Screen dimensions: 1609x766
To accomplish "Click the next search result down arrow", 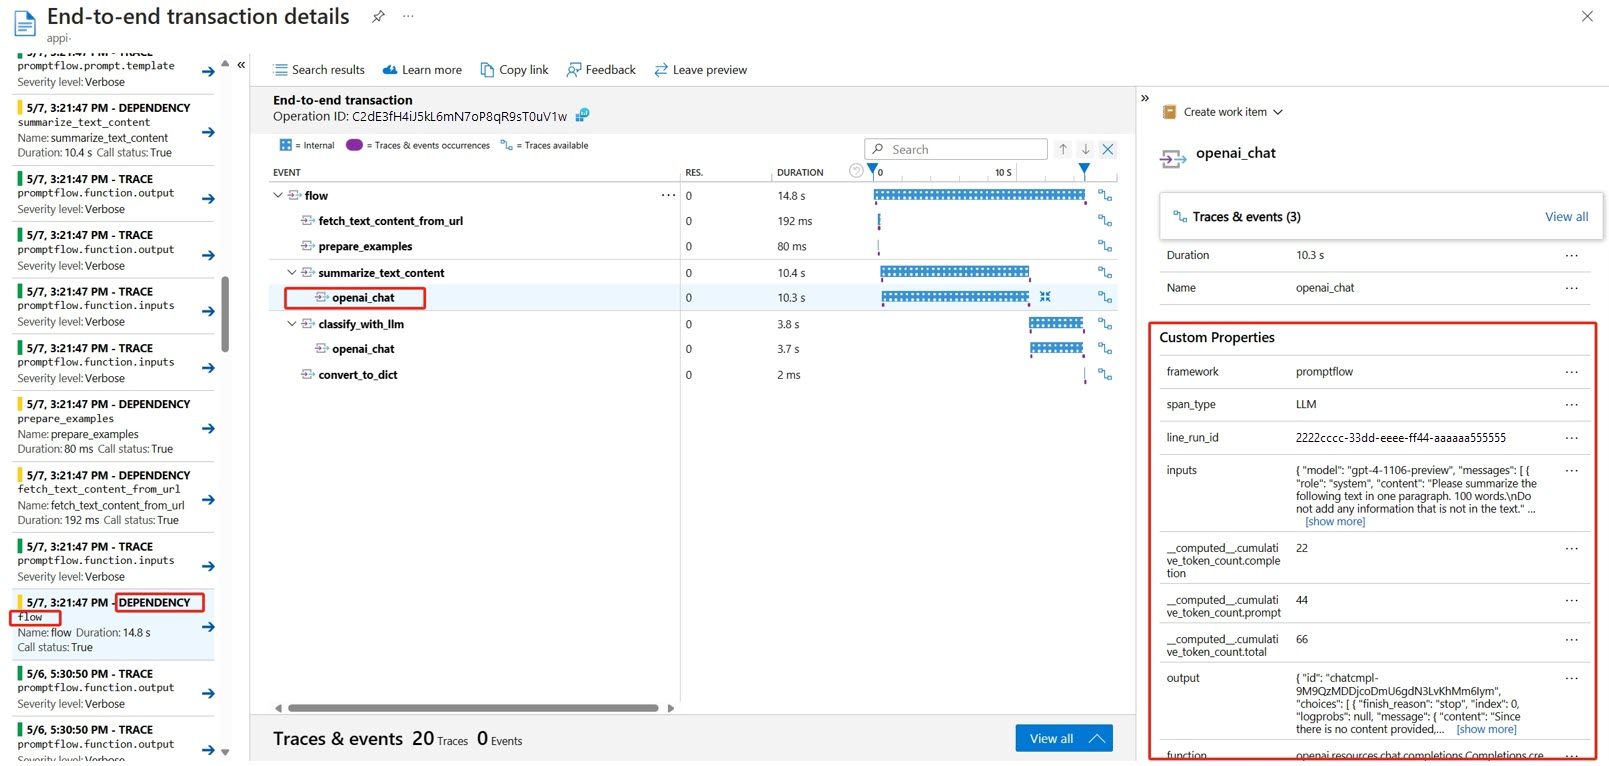I will (1085, 149).
